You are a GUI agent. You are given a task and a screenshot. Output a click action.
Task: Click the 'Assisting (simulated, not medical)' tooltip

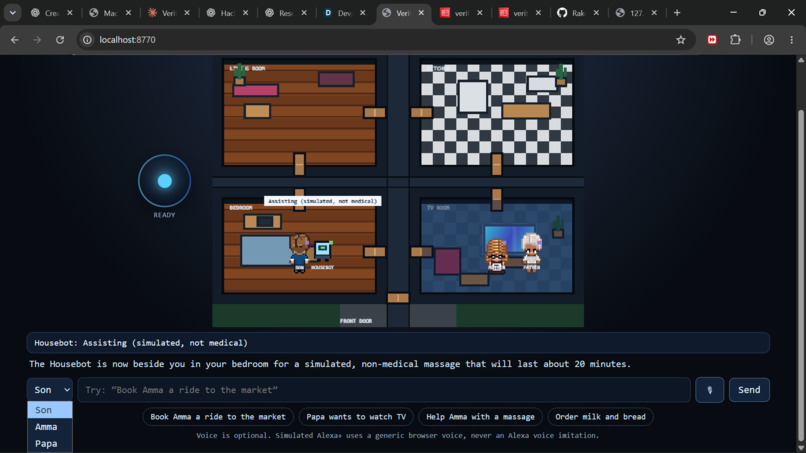click(323, 201)
